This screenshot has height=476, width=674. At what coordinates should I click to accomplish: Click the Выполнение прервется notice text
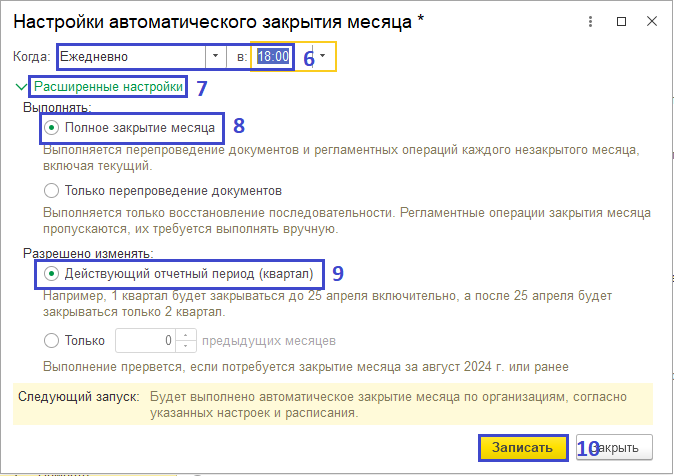[306, 367]
